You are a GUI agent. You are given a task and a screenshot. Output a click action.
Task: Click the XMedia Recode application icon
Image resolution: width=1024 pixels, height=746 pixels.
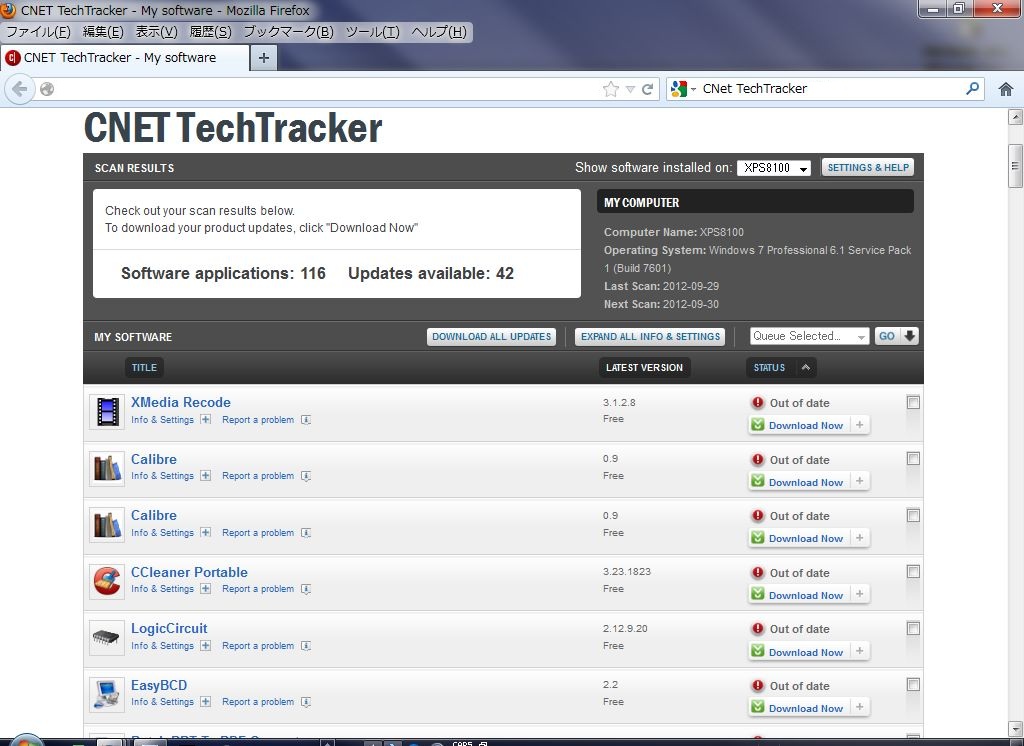107,411
